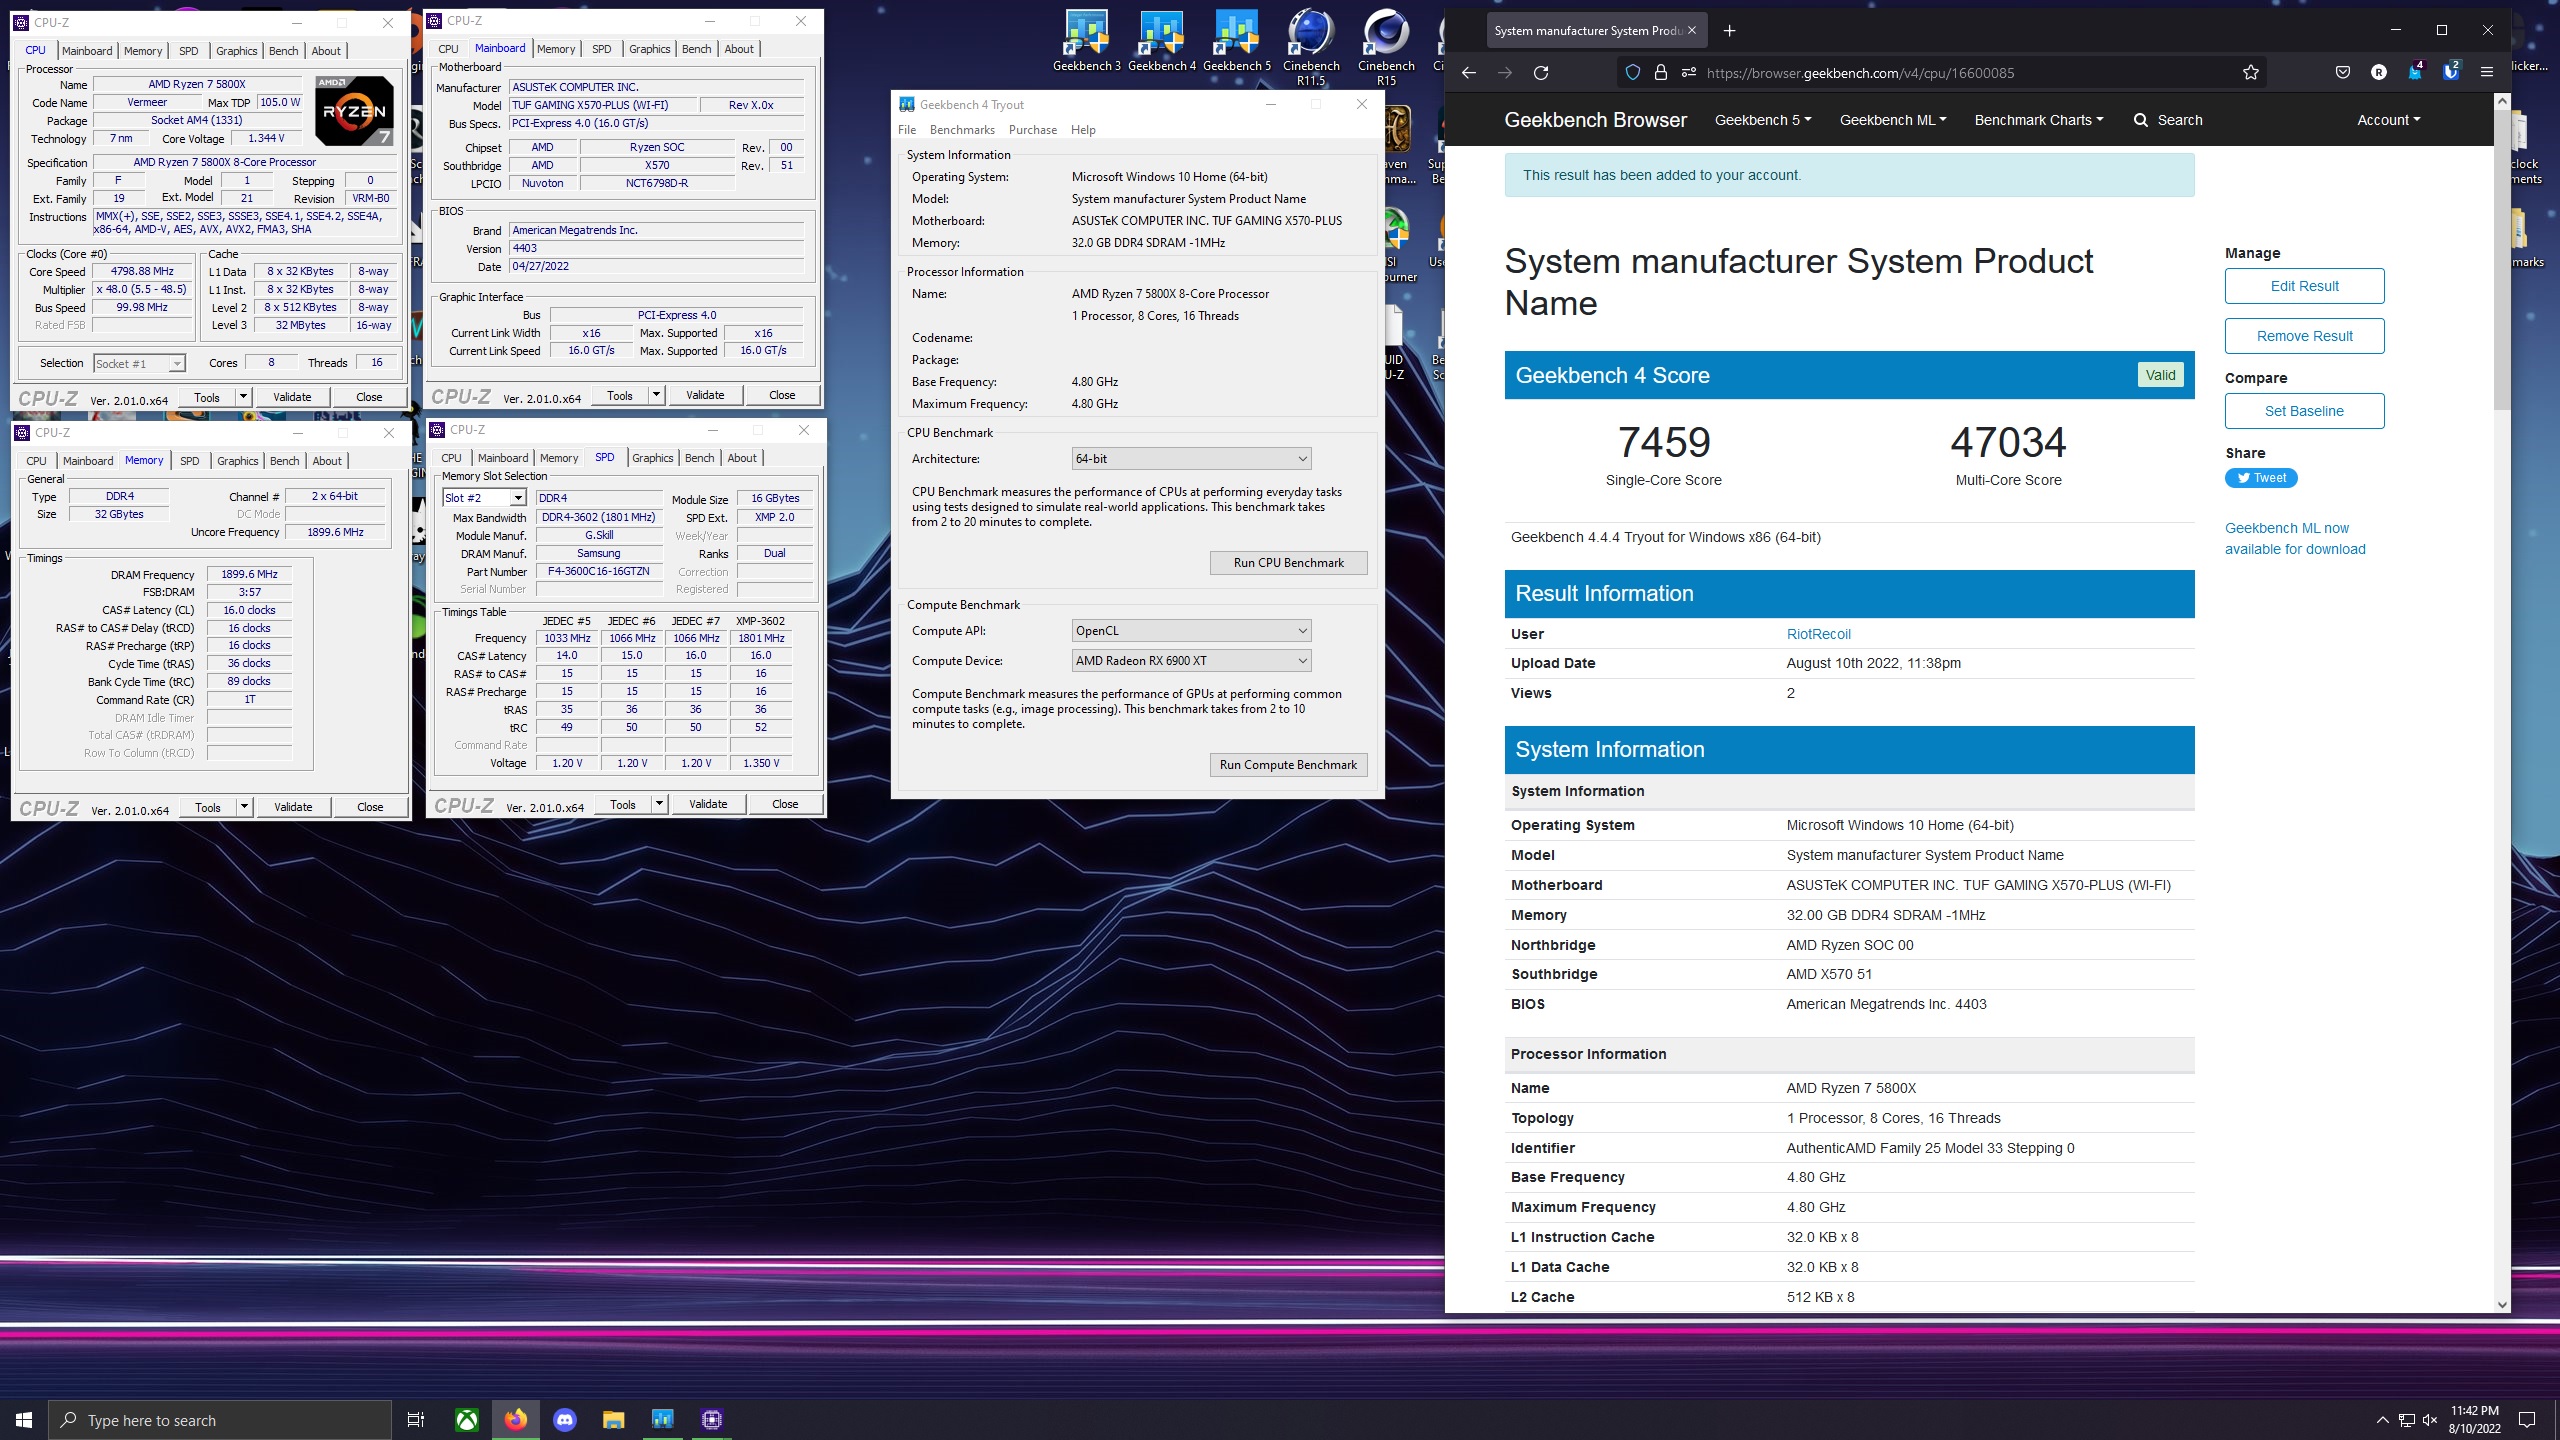The image size is (2560, 1440).
Task: Click Edit Result button
Action: 2304,286
